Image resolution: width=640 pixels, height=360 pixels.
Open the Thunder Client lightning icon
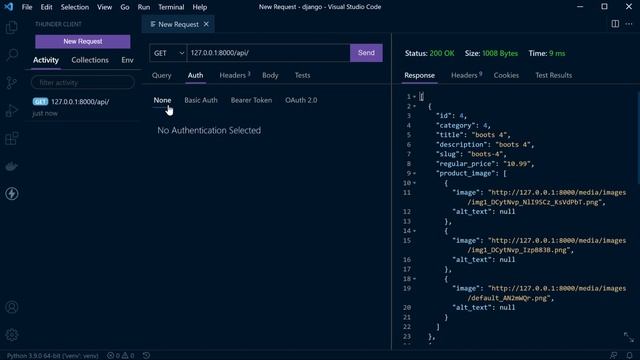12,193
